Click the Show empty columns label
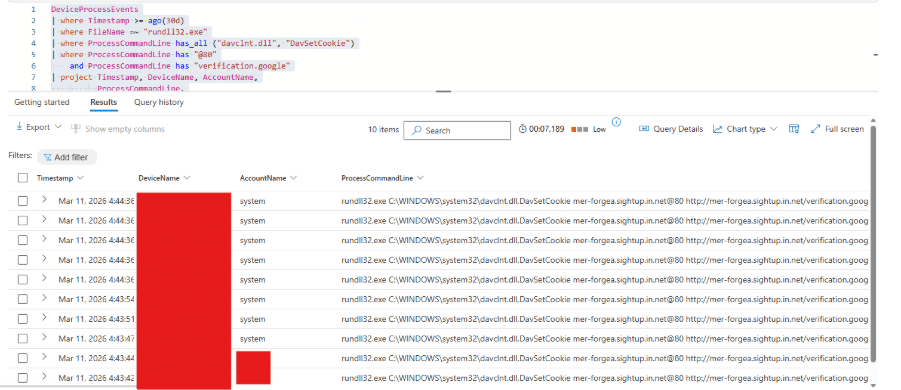The image size is (901, 390). pos(125,129)
